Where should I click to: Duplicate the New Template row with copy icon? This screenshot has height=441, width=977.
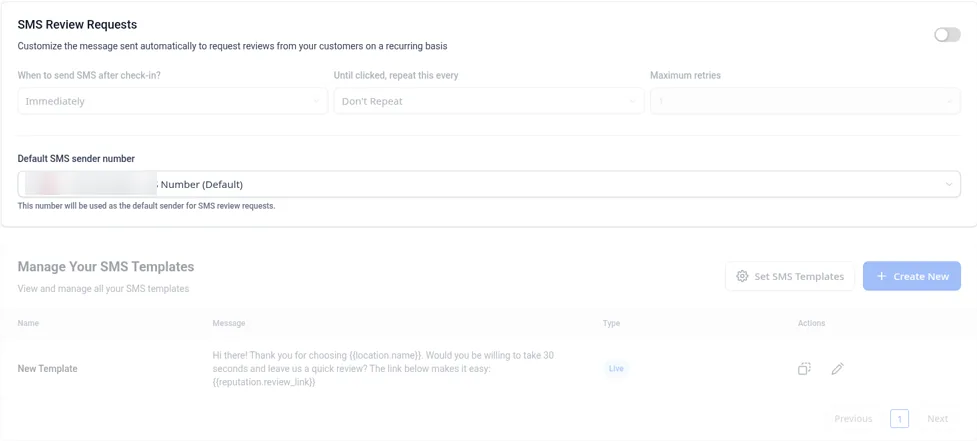coord(804,369)
